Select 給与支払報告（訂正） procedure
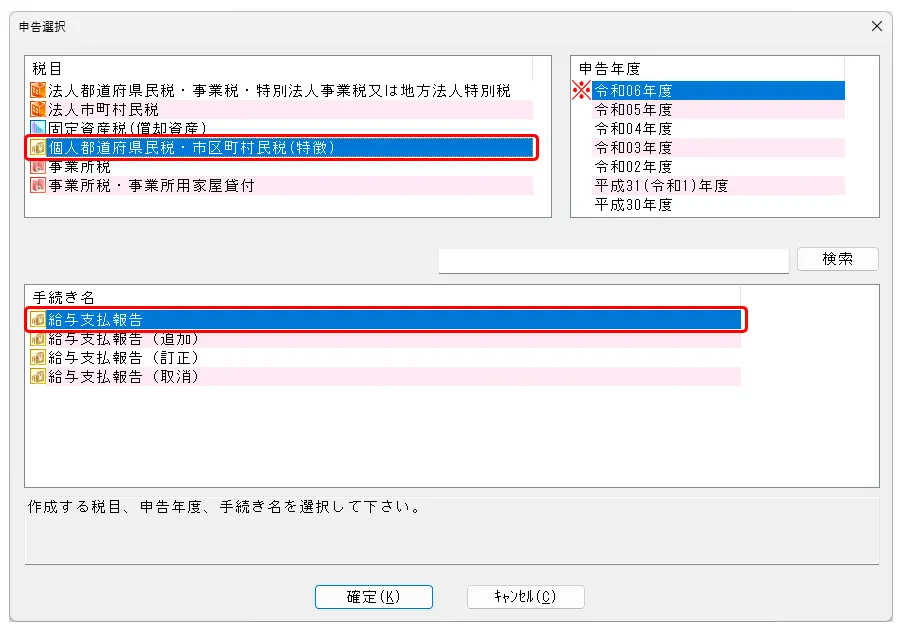This screenshot has width=903, height=634. (124, 358)
